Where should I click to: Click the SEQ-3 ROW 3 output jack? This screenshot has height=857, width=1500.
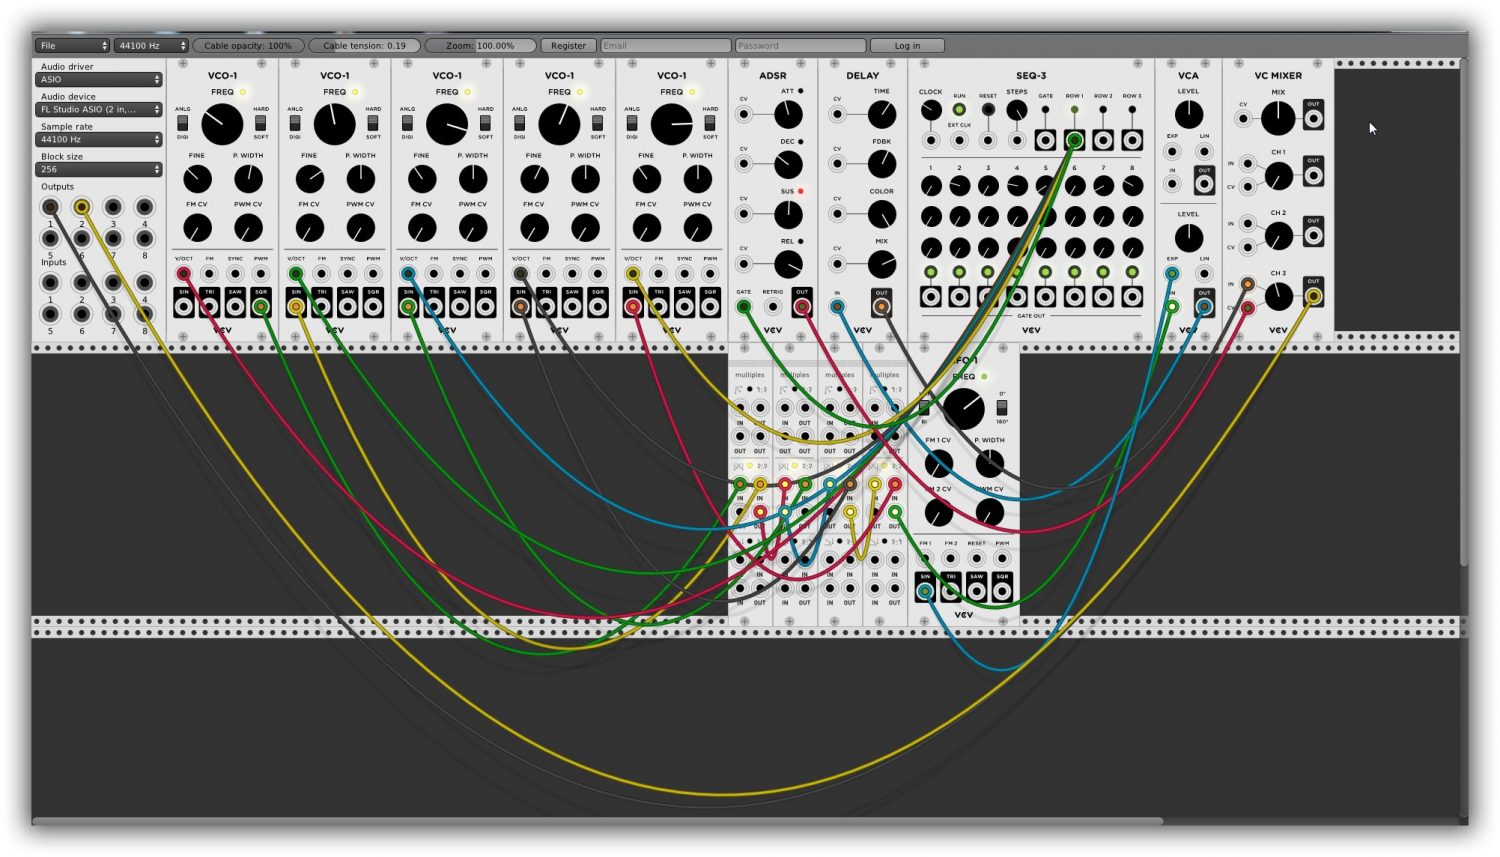(x=1132, y=140)
